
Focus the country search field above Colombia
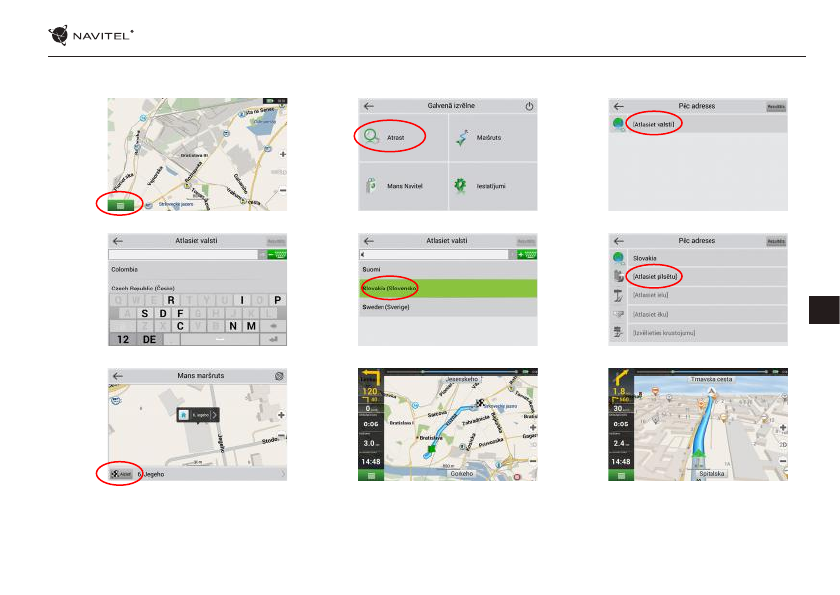coord(183,254)
